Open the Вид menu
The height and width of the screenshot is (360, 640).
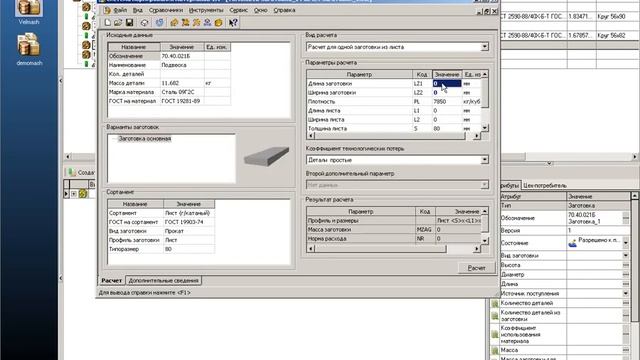[x=138, y=10]
